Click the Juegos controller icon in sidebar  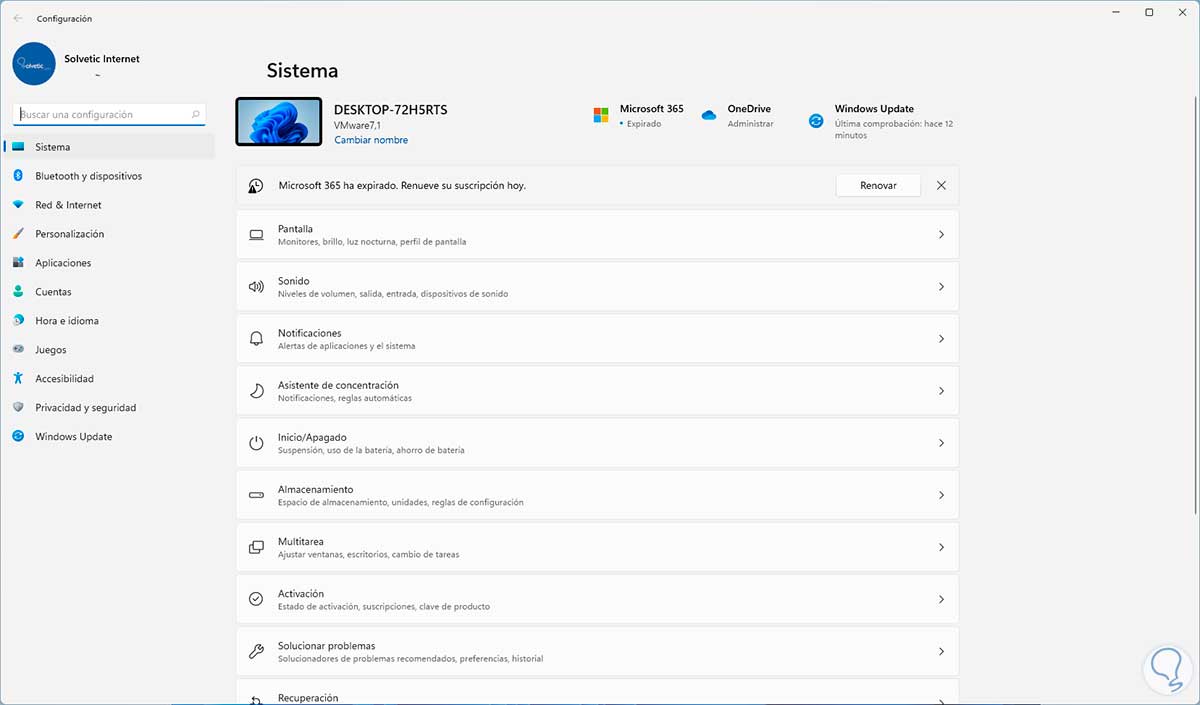[18, 350]
